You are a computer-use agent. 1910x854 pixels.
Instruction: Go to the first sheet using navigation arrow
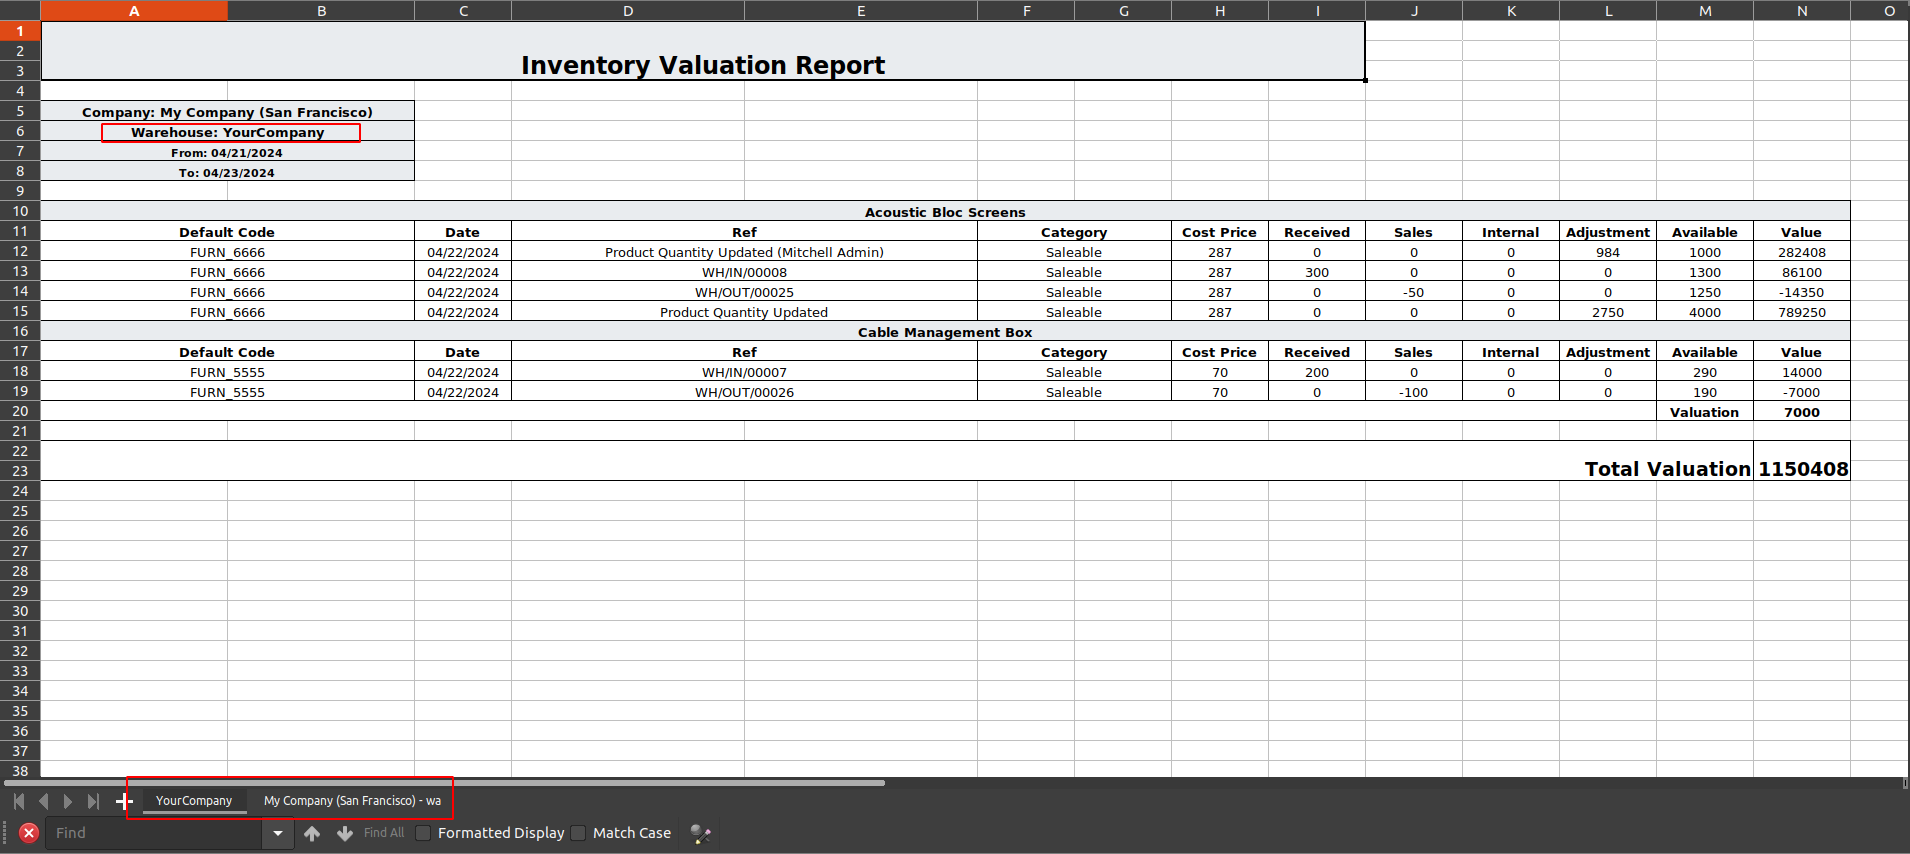pyautogui.click(x=19, y=801)
